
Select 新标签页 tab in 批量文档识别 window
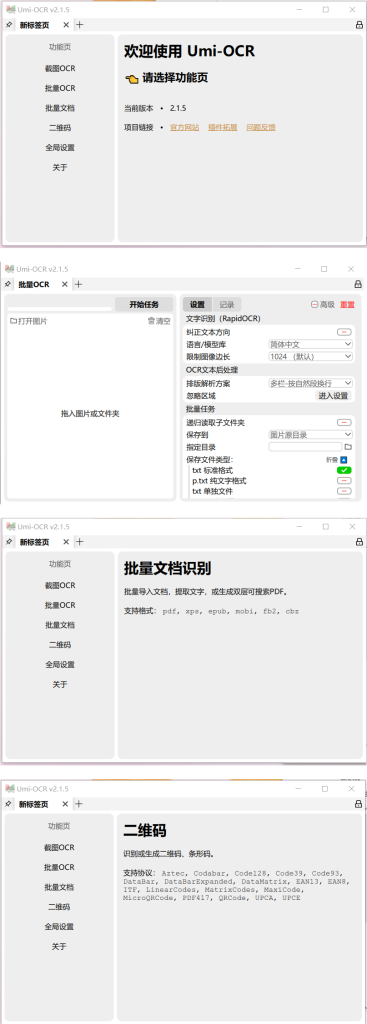point(35,542)
